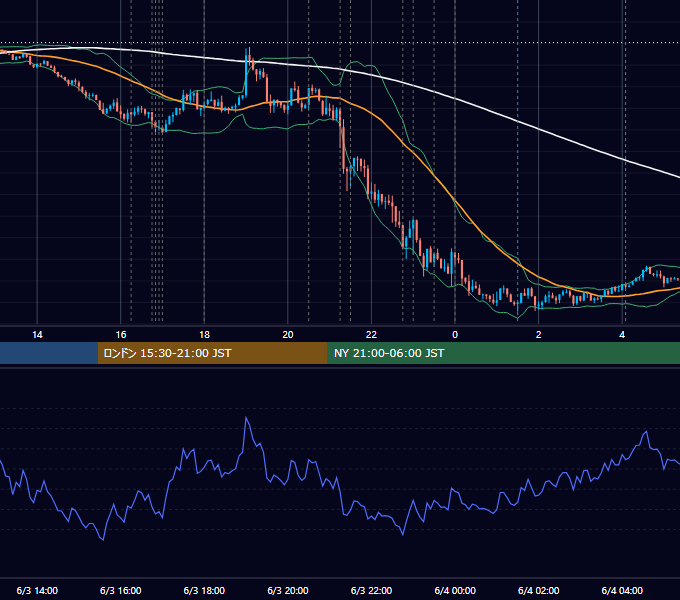Viewport: 680px width, 600px height.
Task: Click the '16' hour axis label
Action: coord(121,335)
